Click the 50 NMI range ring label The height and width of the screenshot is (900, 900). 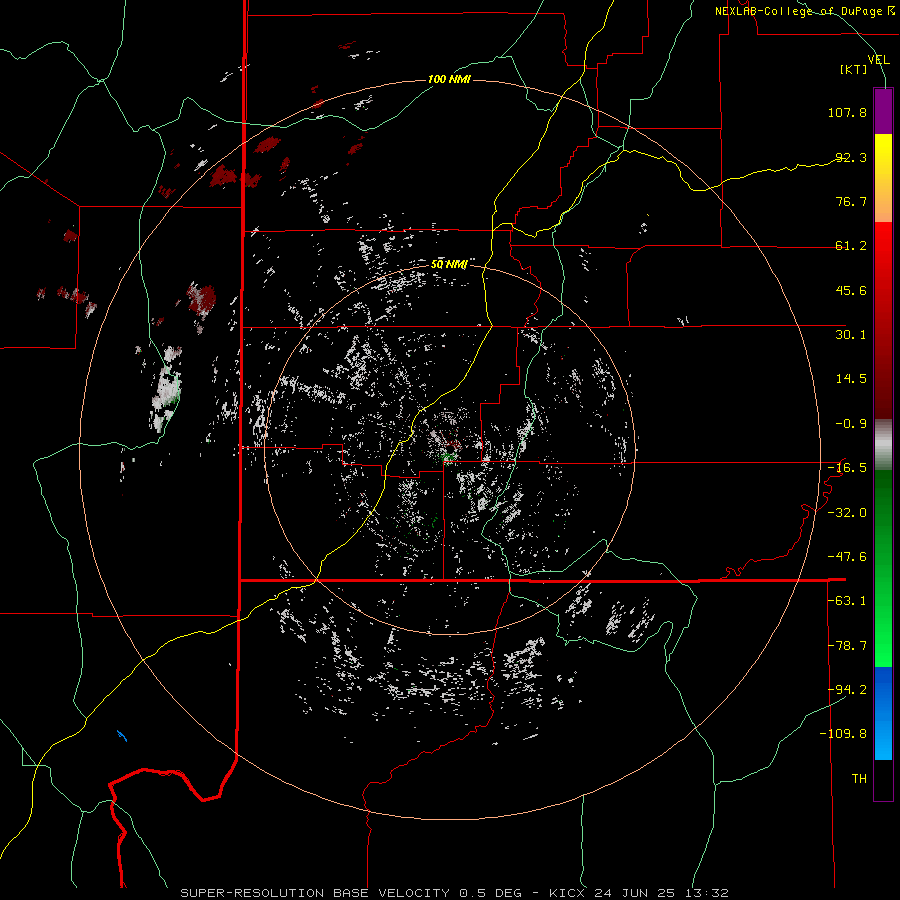[449, 265]
